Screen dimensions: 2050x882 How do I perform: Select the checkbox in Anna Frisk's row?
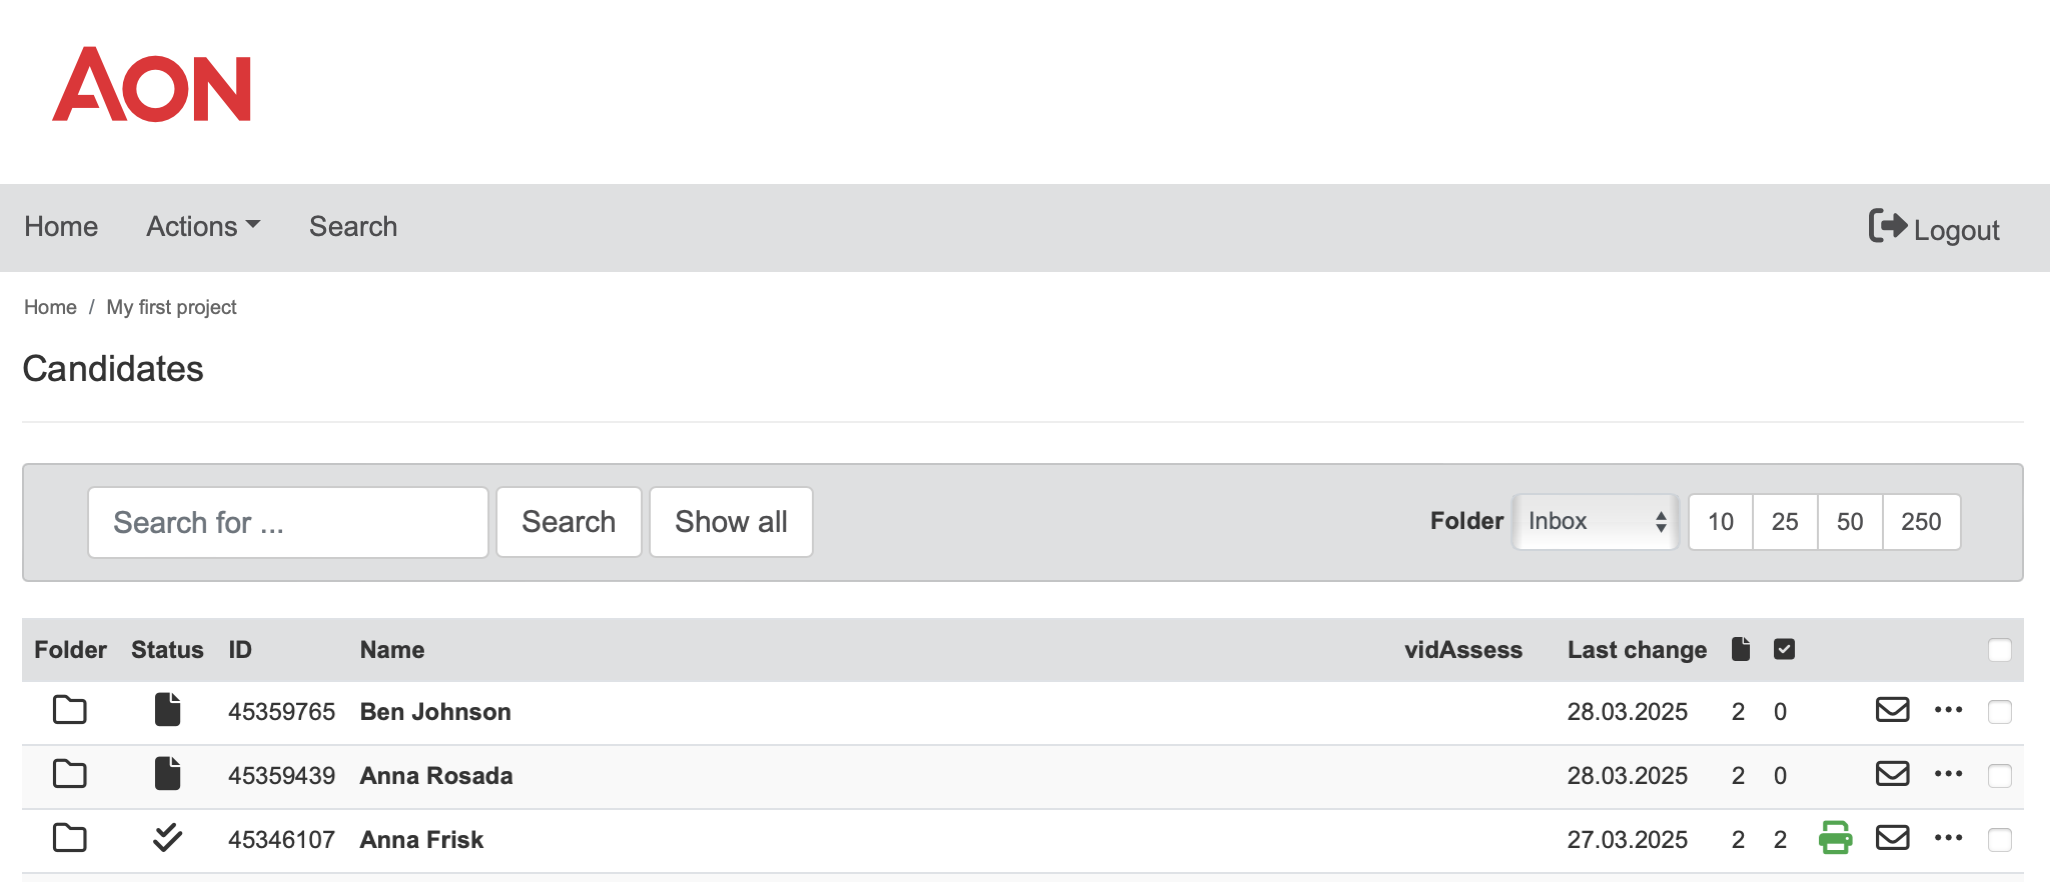coord(1999,840)
